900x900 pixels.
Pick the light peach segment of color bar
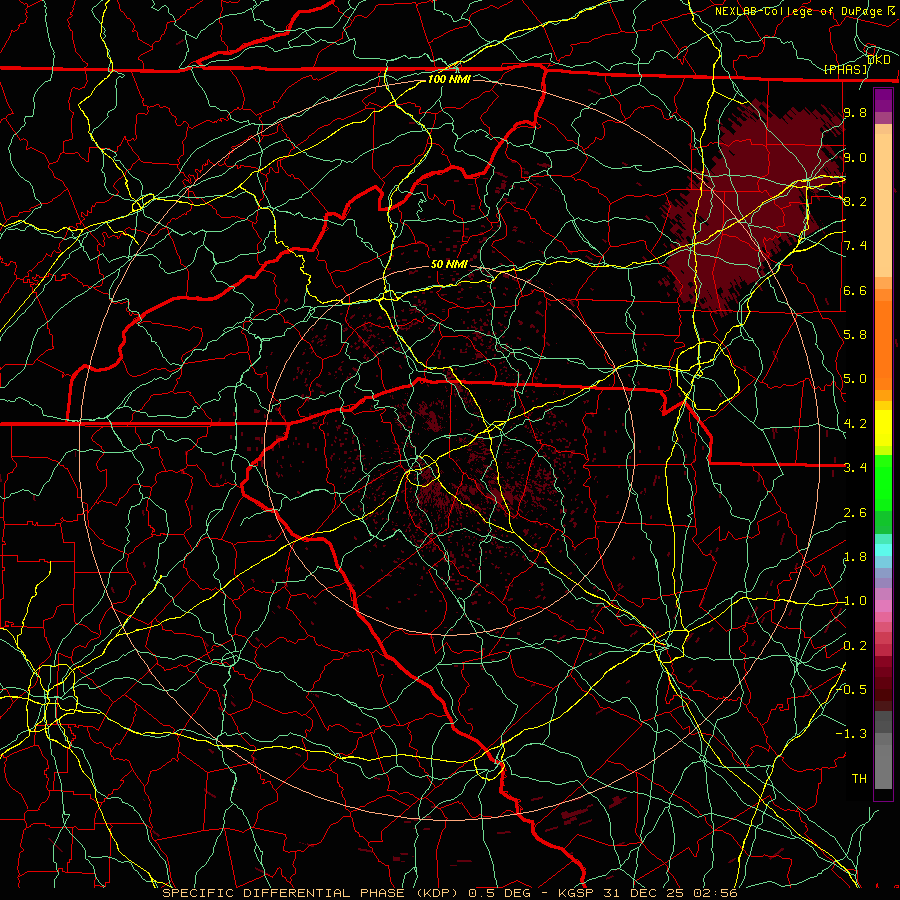[x=883, y=205]
